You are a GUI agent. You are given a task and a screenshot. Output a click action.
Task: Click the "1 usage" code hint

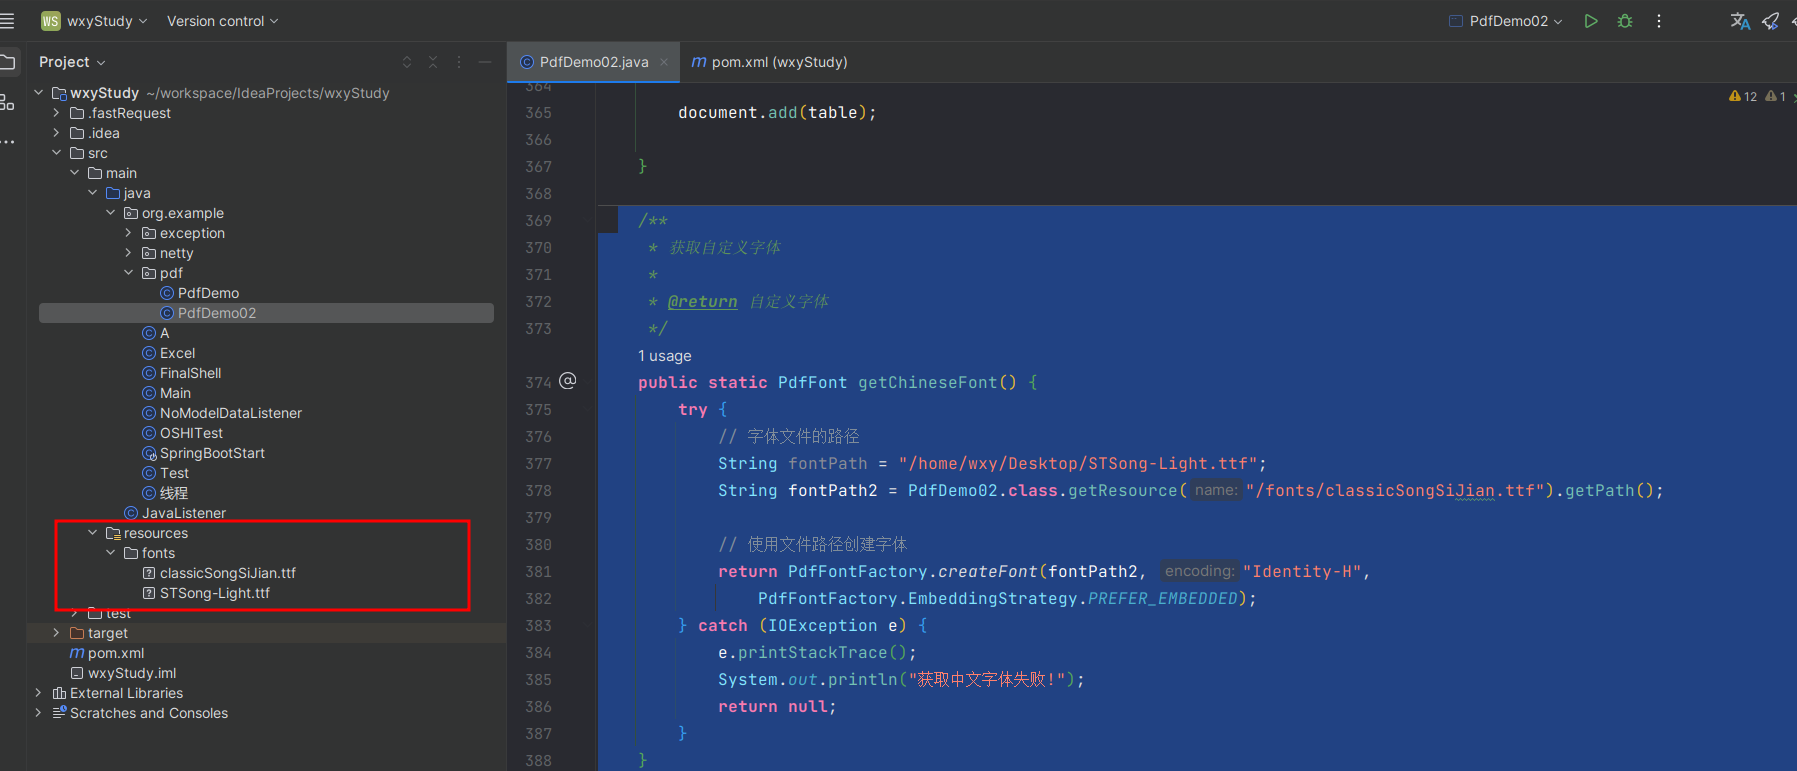click(x=665, y=356)
